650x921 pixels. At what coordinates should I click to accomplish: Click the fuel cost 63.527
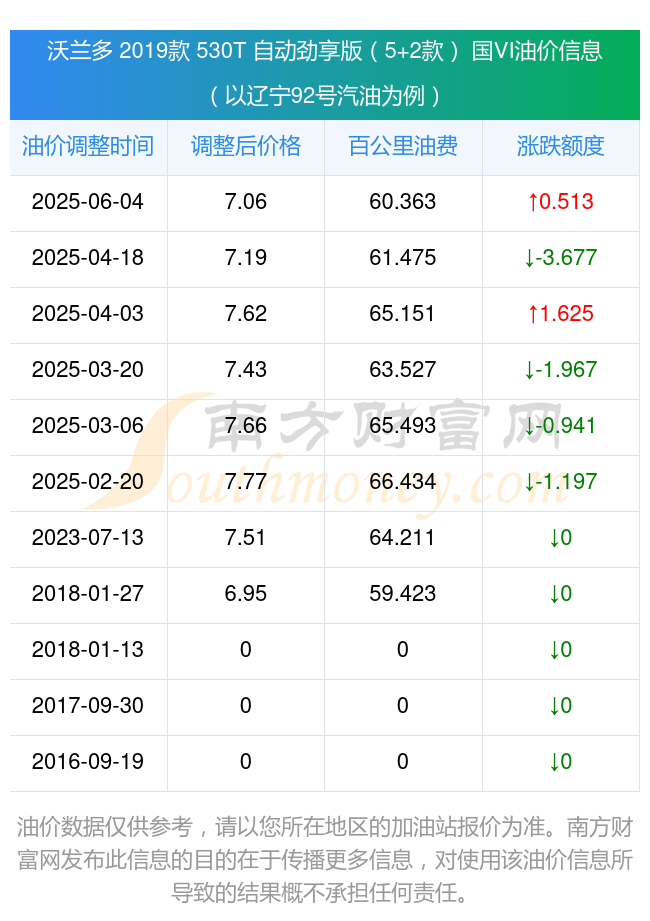click(403, 369)
